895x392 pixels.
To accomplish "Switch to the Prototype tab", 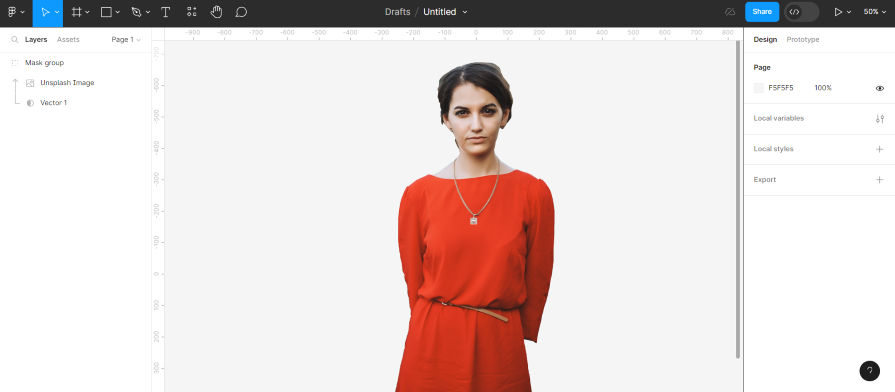I will pyautogui.click(x=803, y=39).
